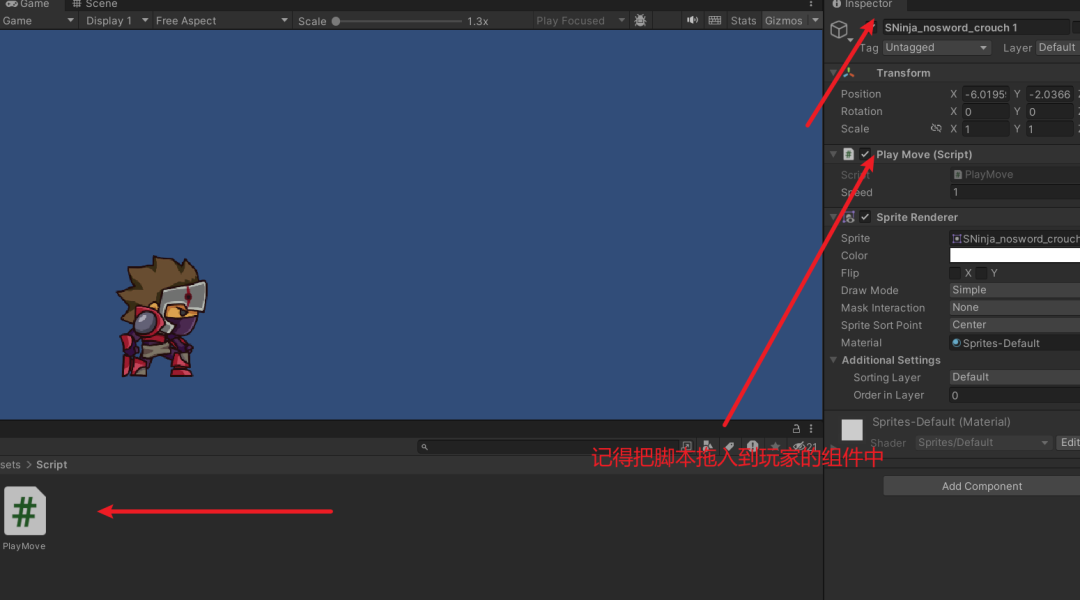Image resolution: width=1080 pixels, height=600 pixels.
Task: Toggle the Gizmos button
Action: [784, 21]
